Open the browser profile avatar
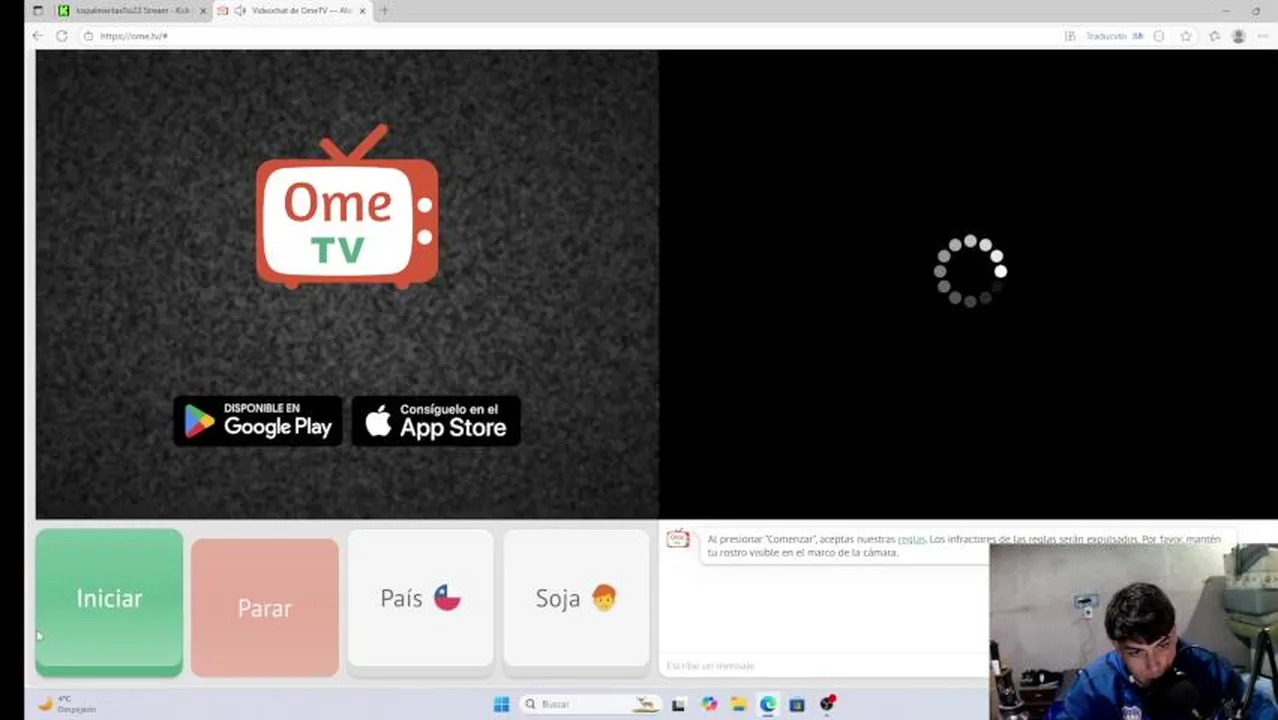The image size is (1278, 720). click(1239, 36)
